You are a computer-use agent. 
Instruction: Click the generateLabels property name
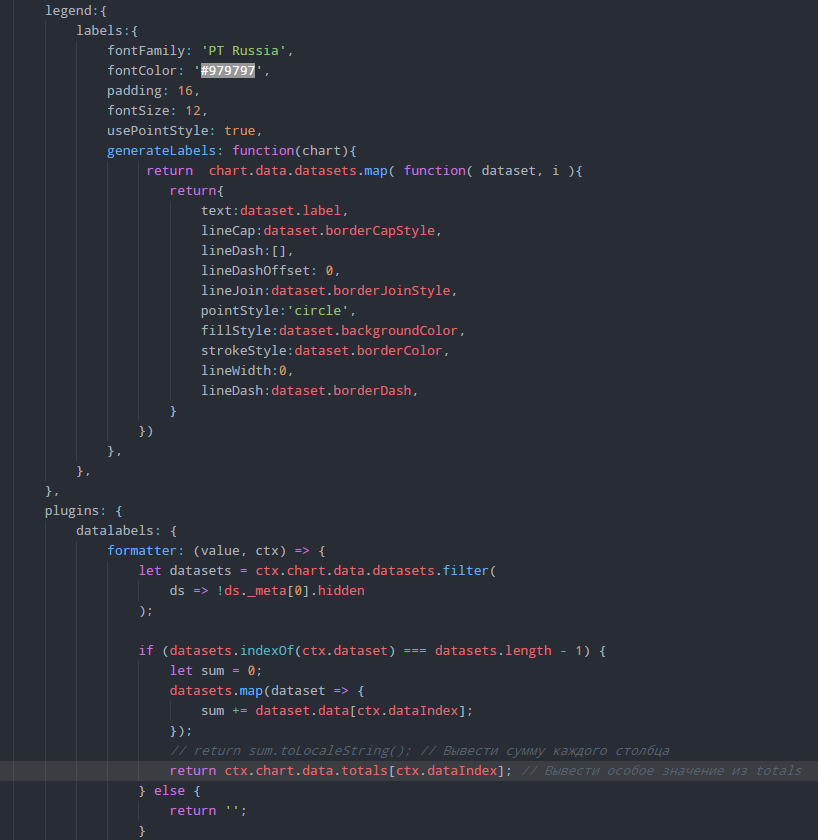tap(165, 150)
